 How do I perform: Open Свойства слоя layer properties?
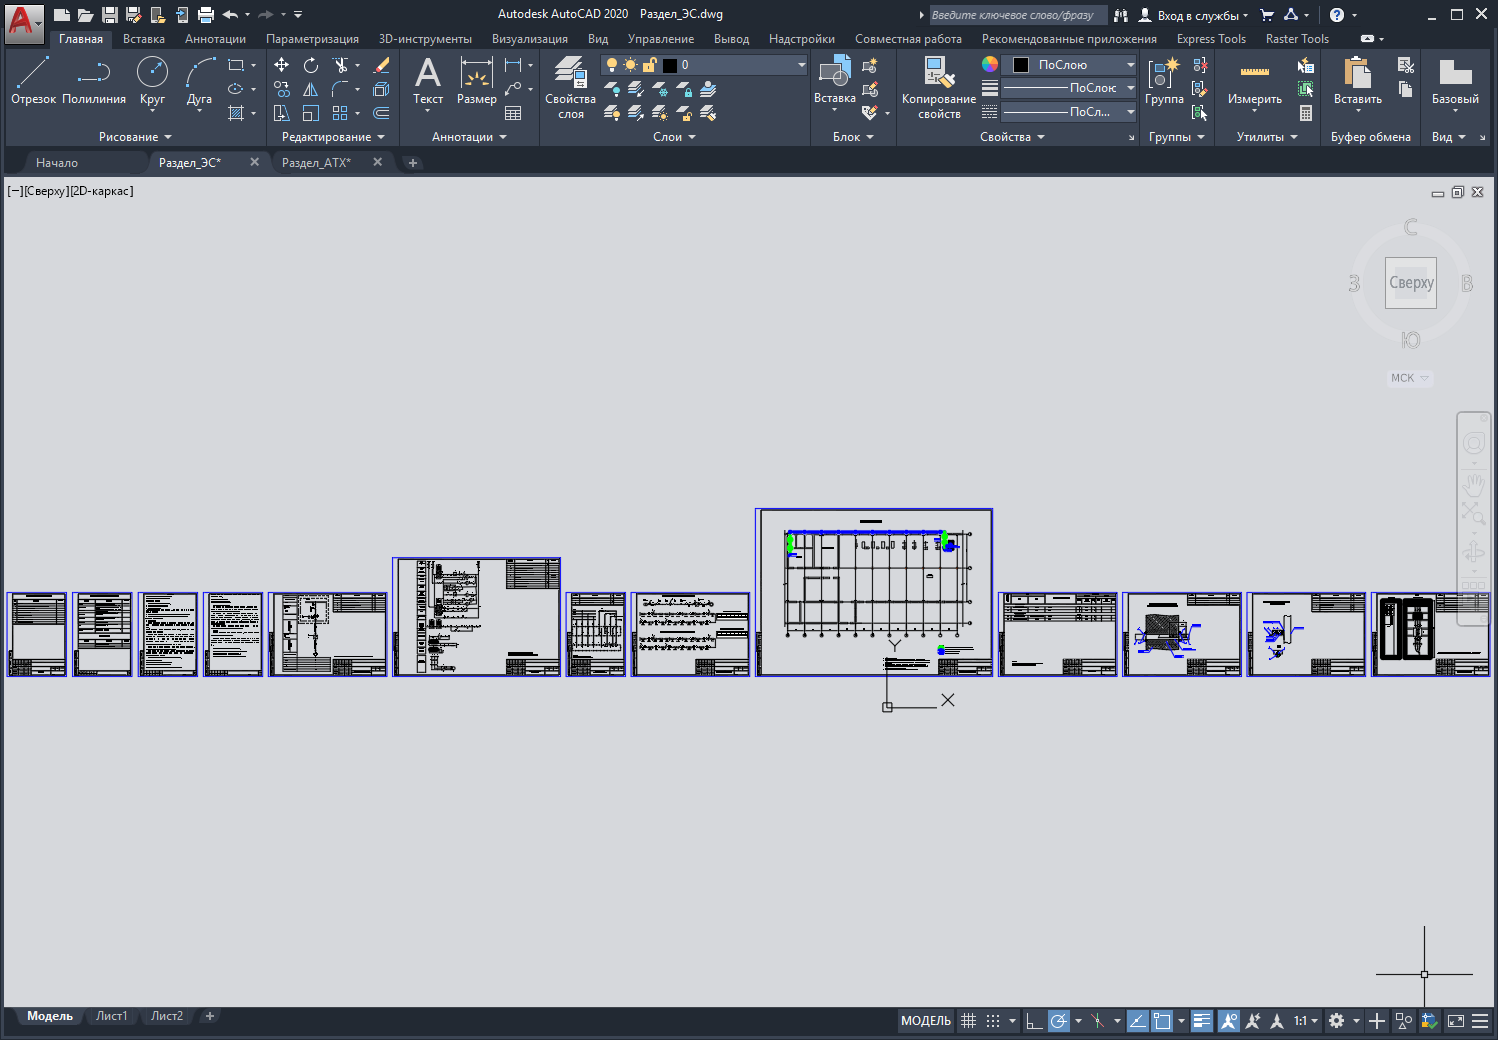pyautogui.click(x=570, y=87)
